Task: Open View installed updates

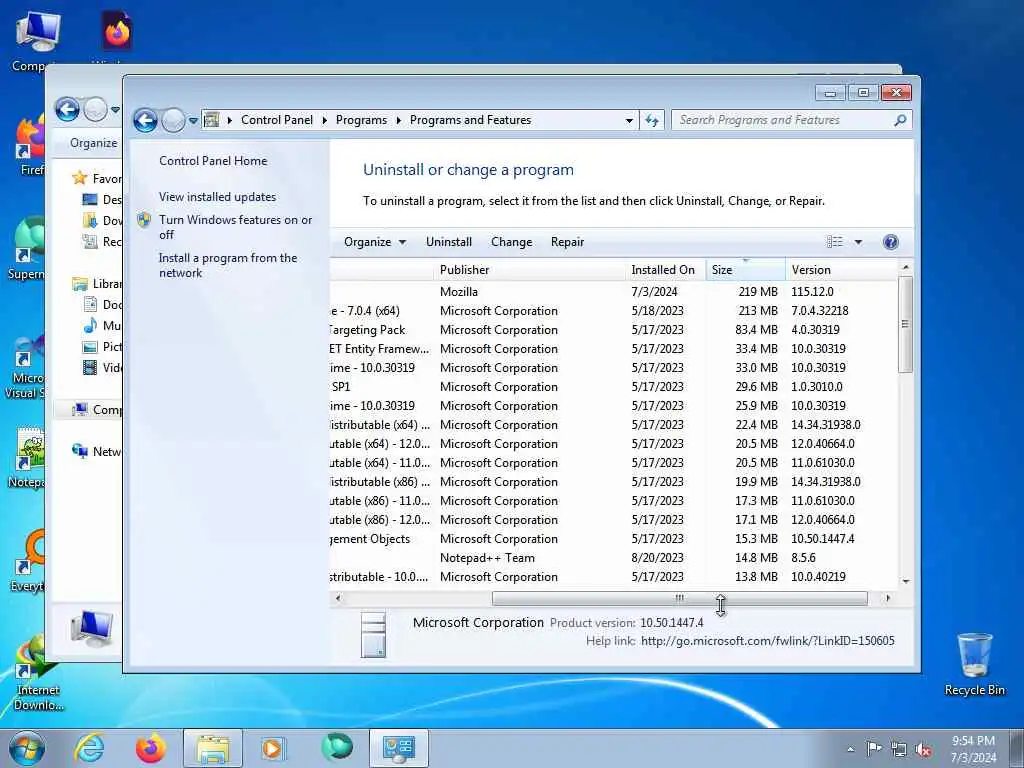Action: (x=217, y=197)
